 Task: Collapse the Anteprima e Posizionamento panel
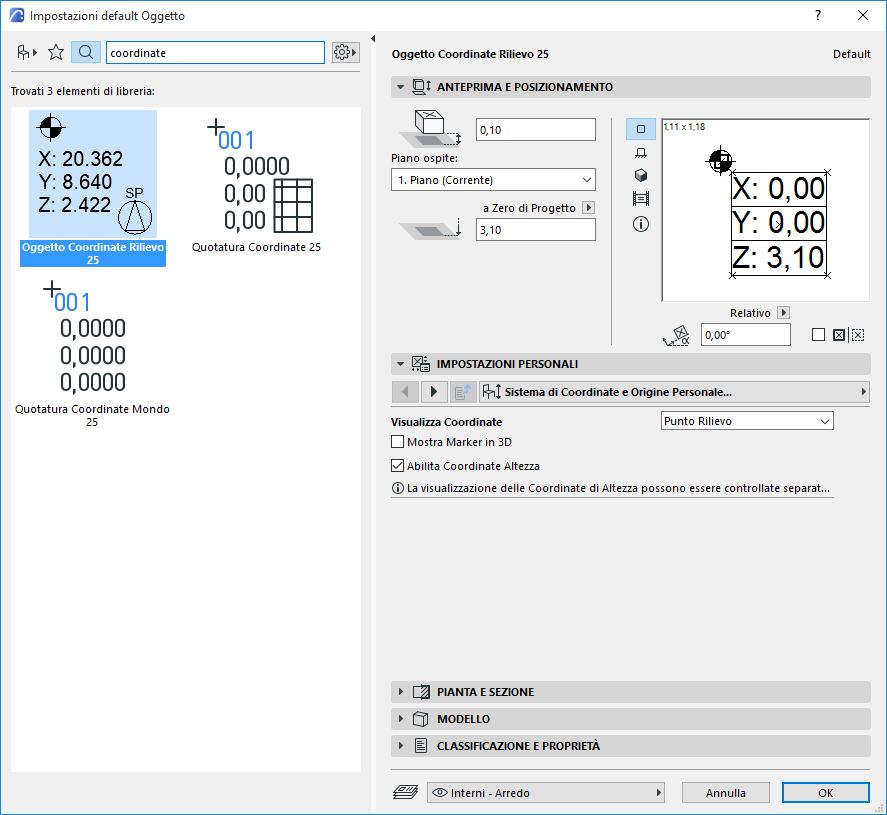pyautogui.click(x=401, y=87)
